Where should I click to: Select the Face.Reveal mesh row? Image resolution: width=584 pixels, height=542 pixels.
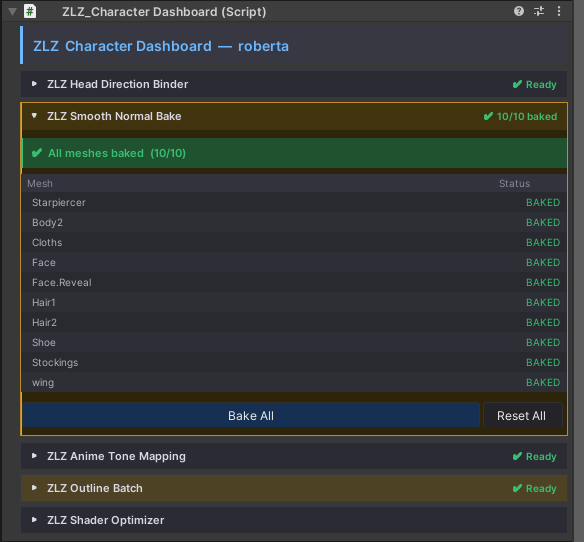294,282
